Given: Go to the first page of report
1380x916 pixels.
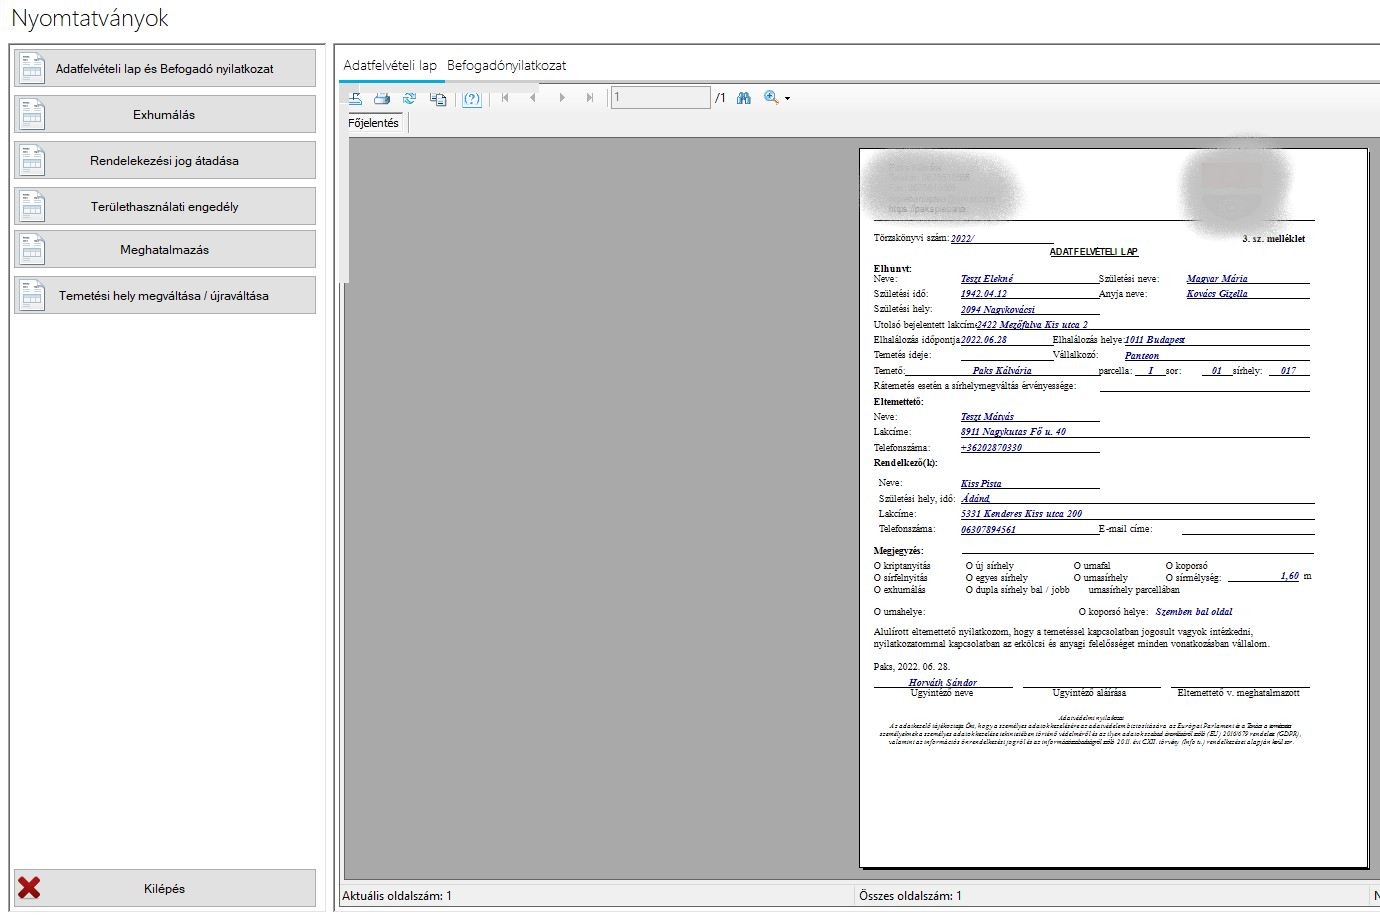Looking at the screenshot, I should (x=505, y=98).
